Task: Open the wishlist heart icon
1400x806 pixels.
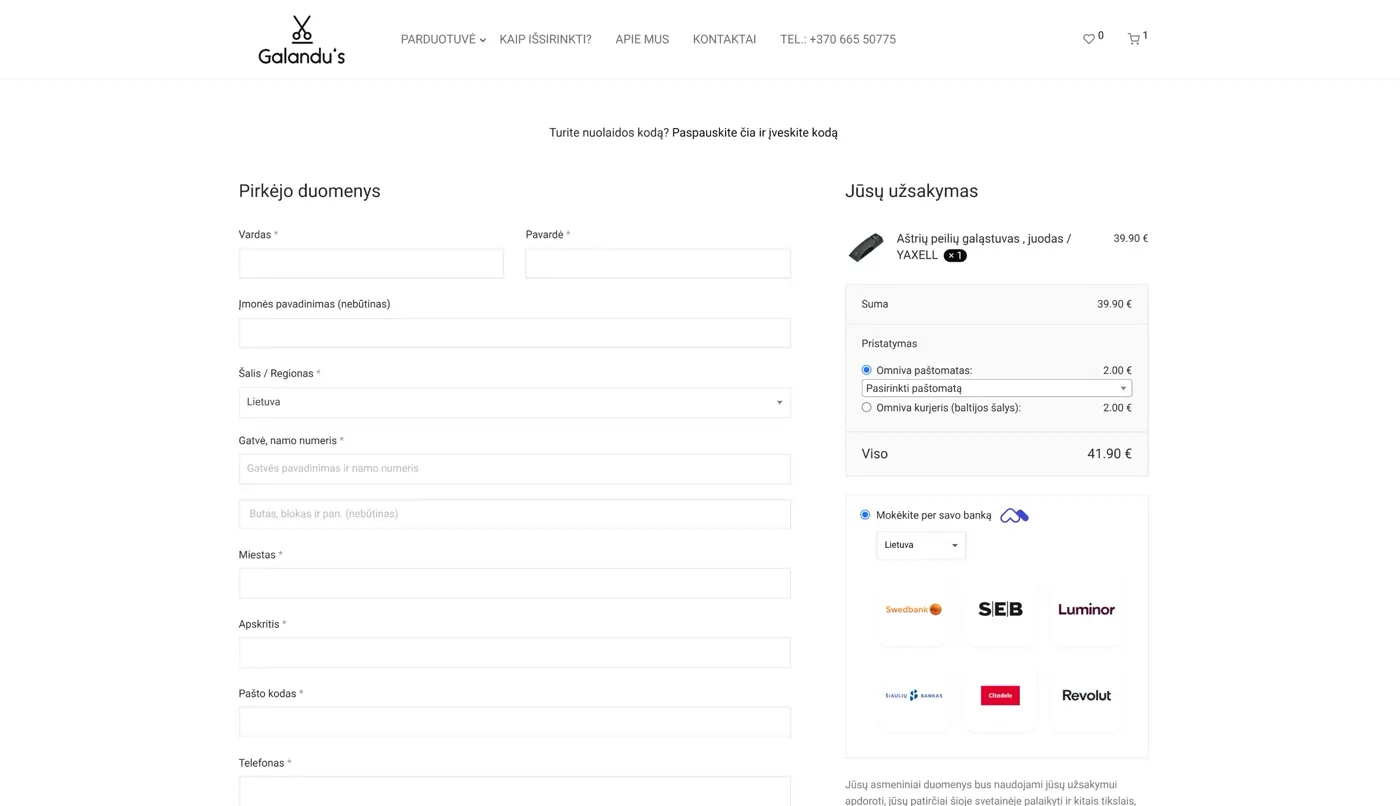Action: coord(1089,39)
